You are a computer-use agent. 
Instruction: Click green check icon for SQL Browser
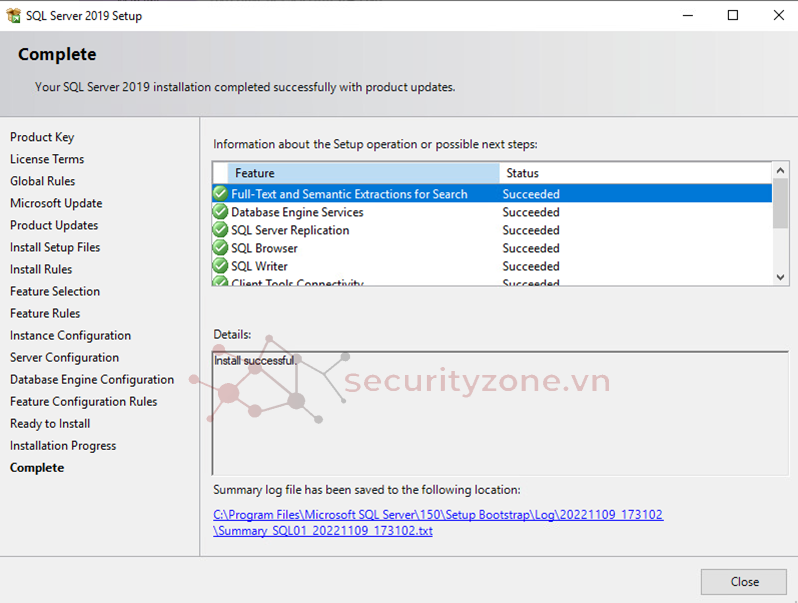[220, 248]
